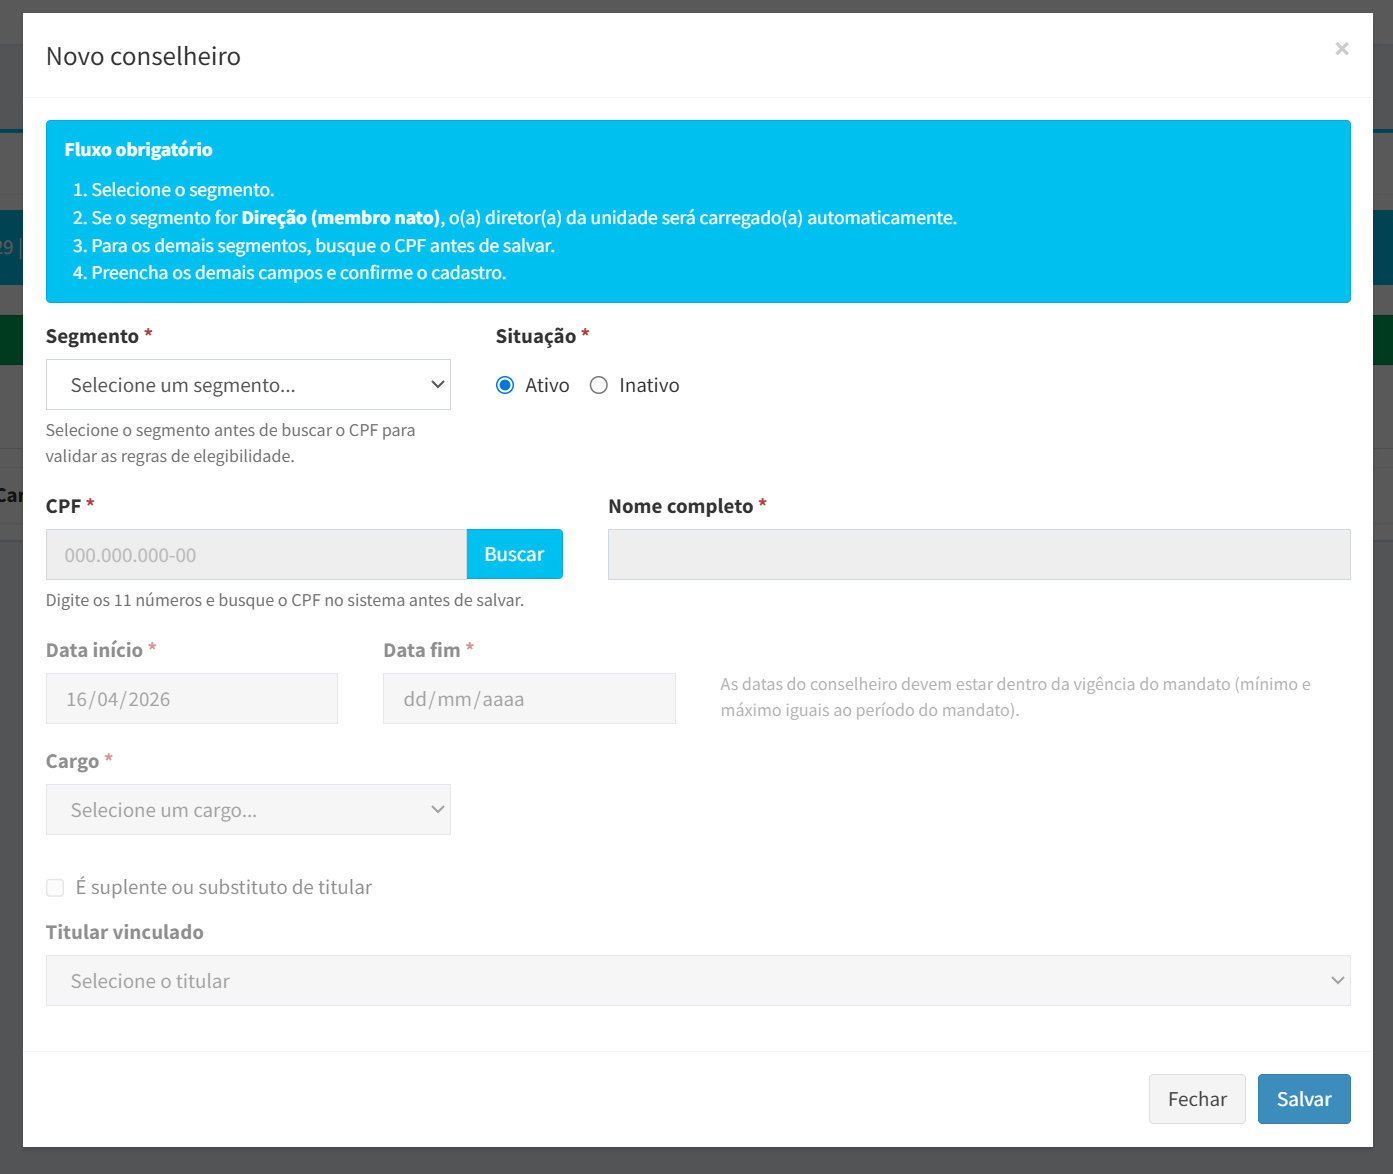Screen dimensions: 1393x1174
Task: Open the Titular vinculado dropdown
Action: coord(697,981)
